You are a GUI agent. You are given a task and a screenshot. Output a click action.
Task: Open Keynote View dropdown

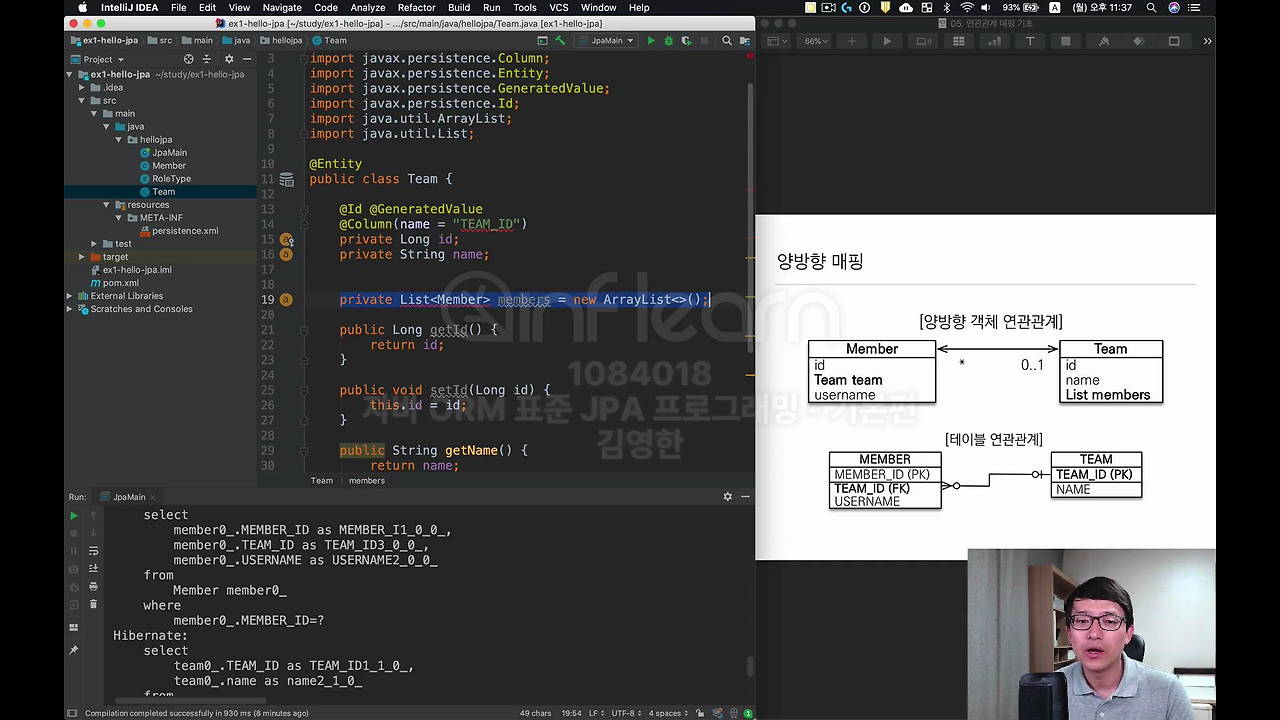pos(777,41)
